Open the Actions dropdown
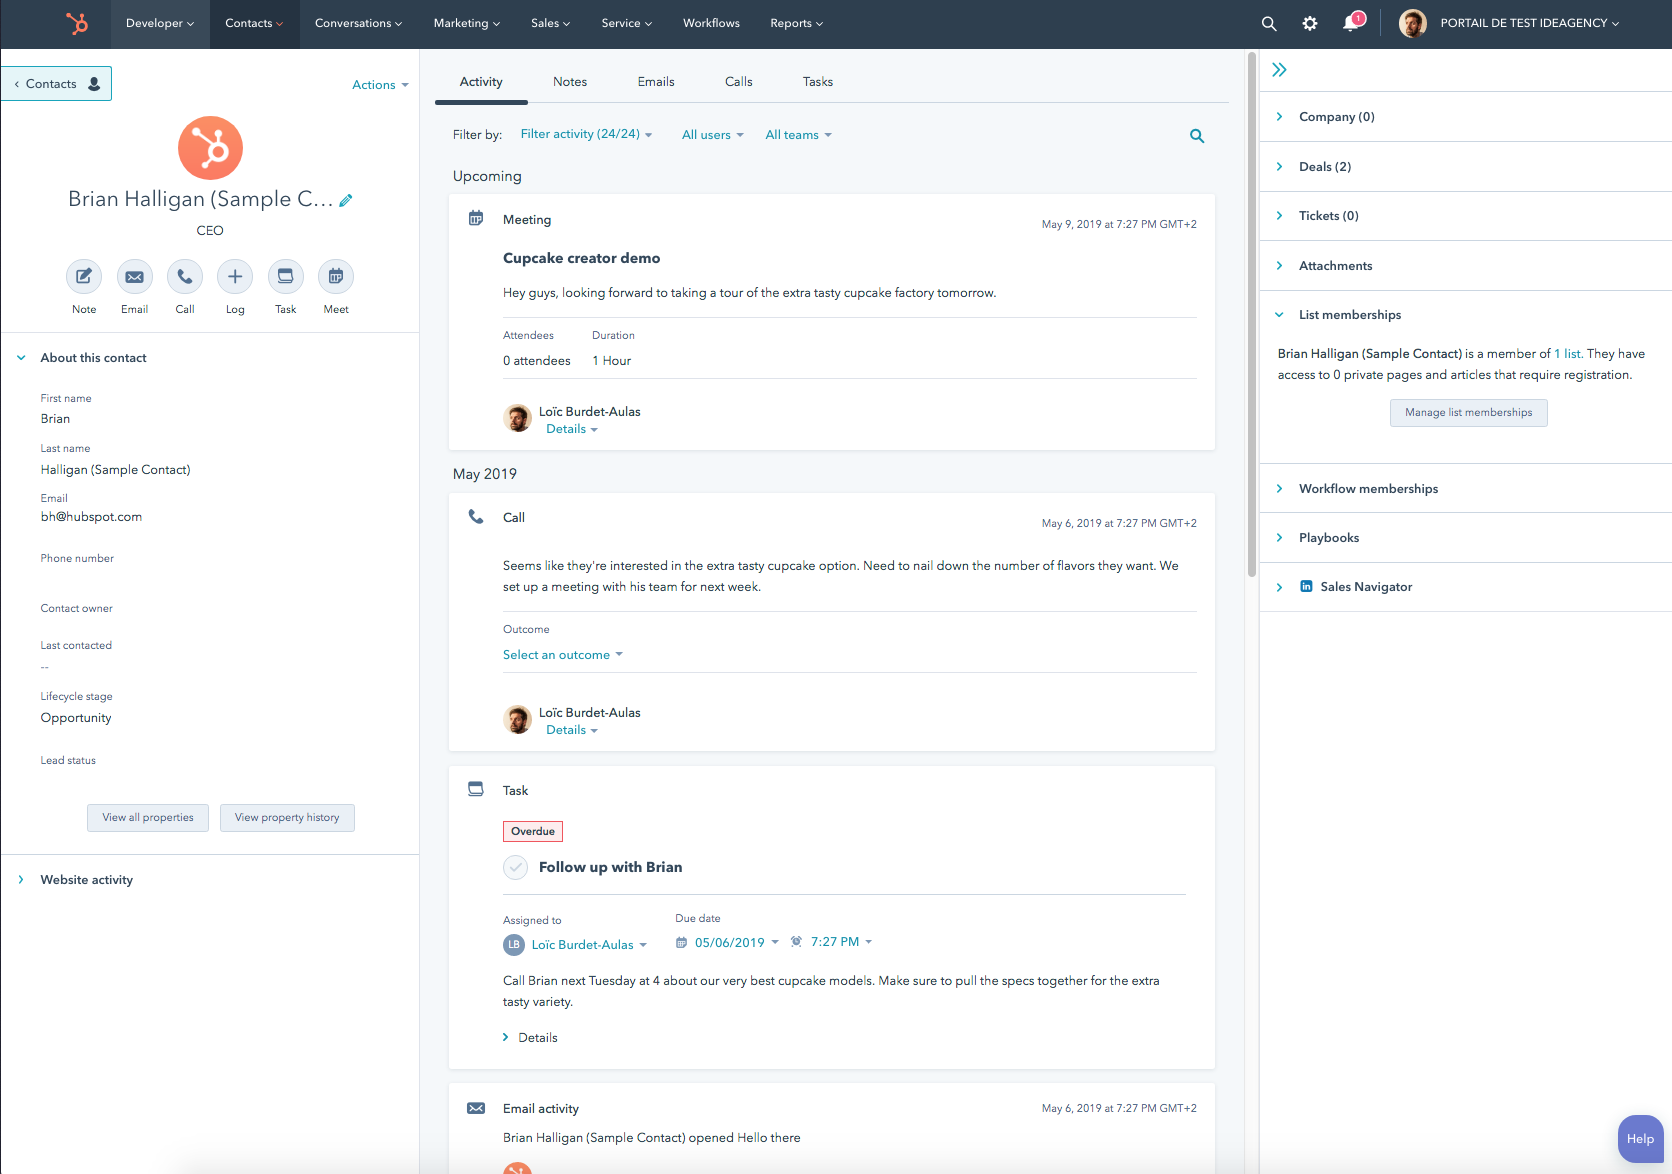 380,85
